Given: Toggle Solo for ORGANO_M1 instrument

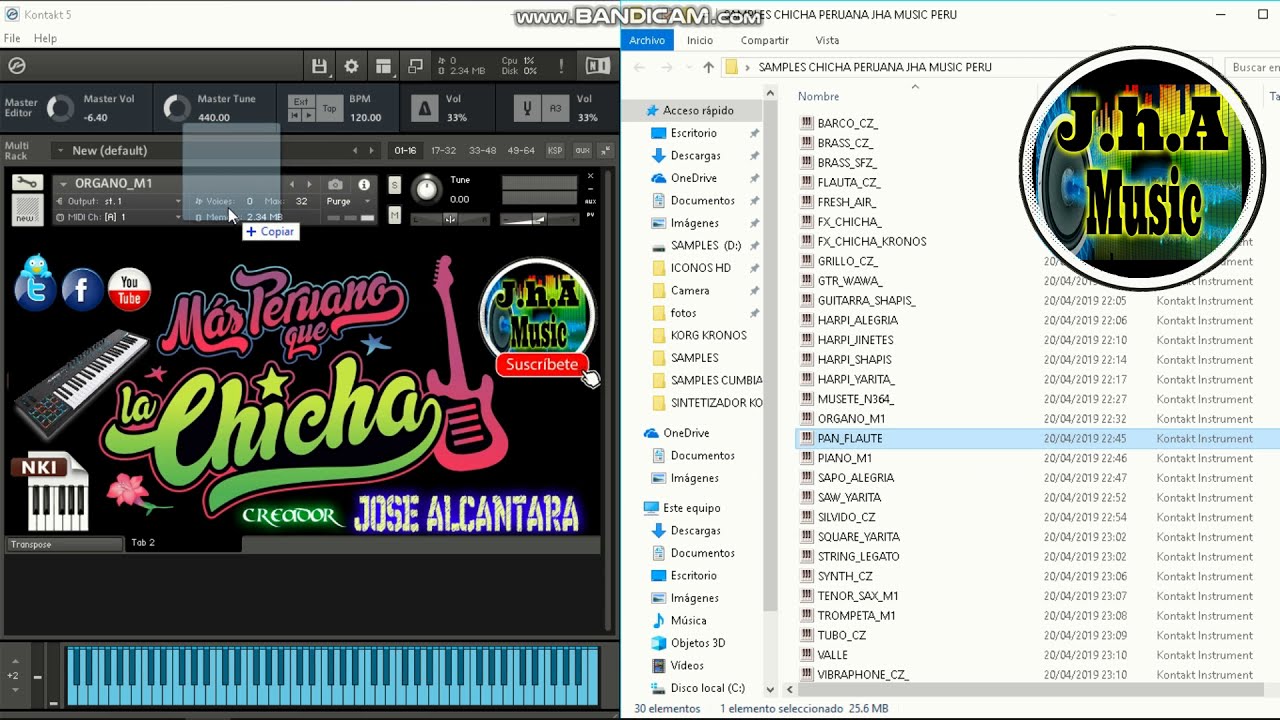Looking at the screenshot, I should point(395,185).
